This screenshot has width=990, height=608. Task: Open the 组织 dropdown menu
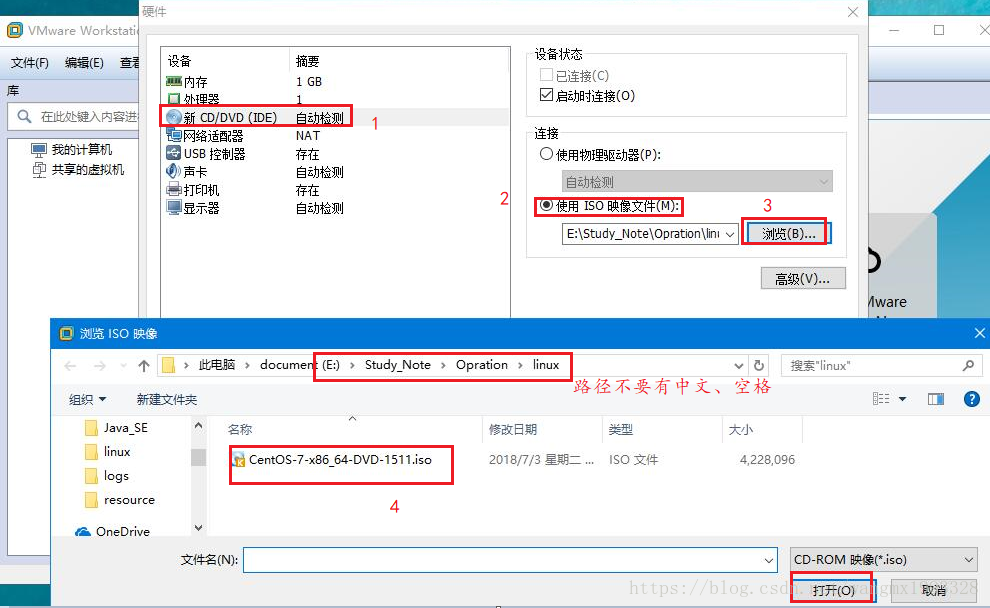[87, 399]
